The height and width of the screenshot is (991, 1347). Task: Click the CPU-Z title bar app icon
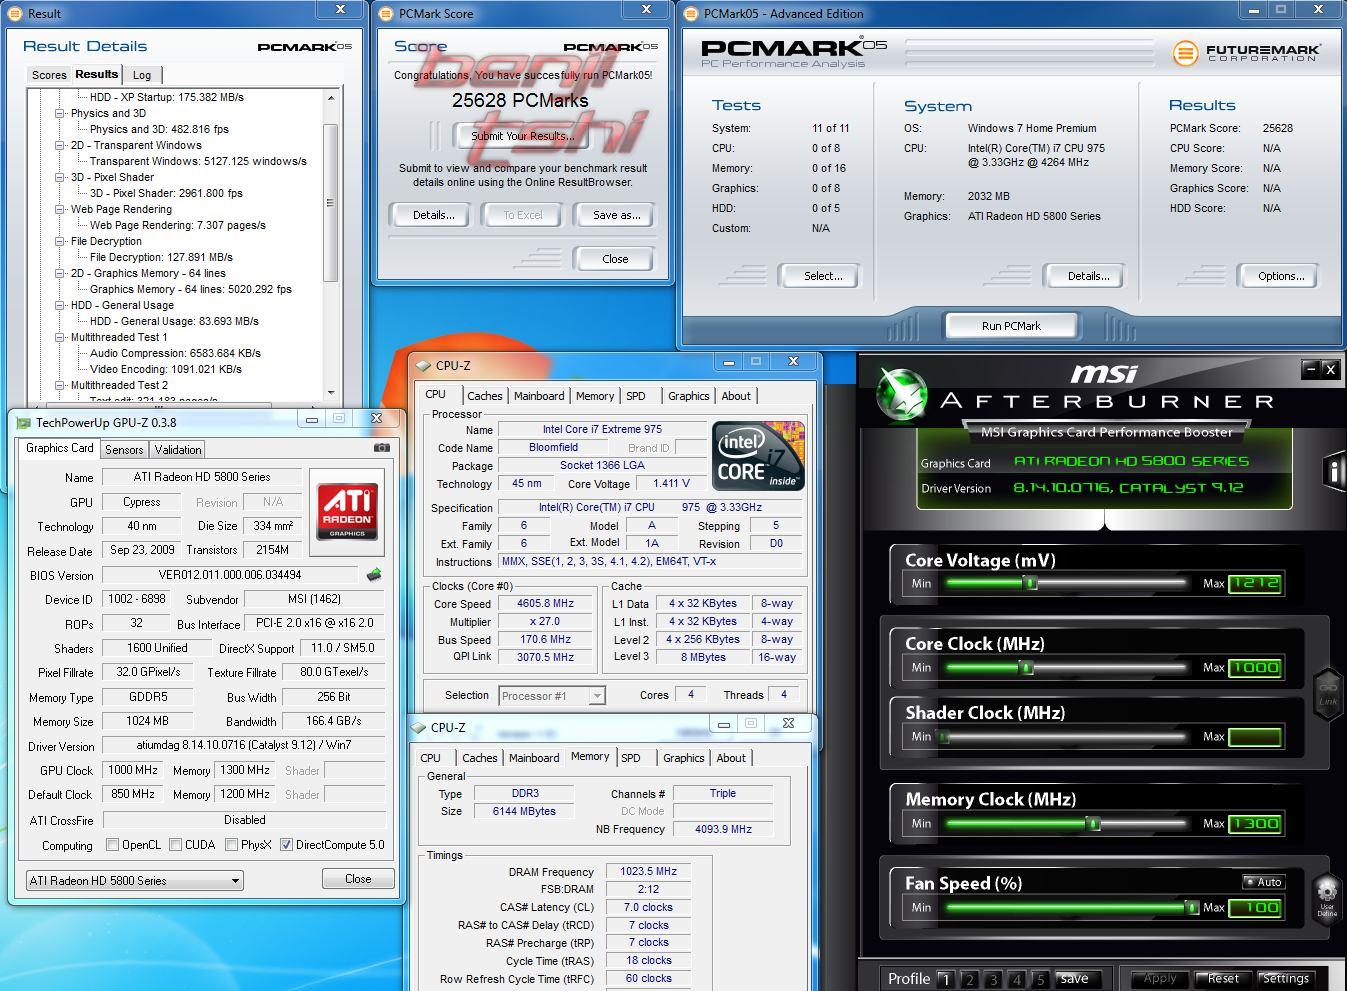pos(425,366)
